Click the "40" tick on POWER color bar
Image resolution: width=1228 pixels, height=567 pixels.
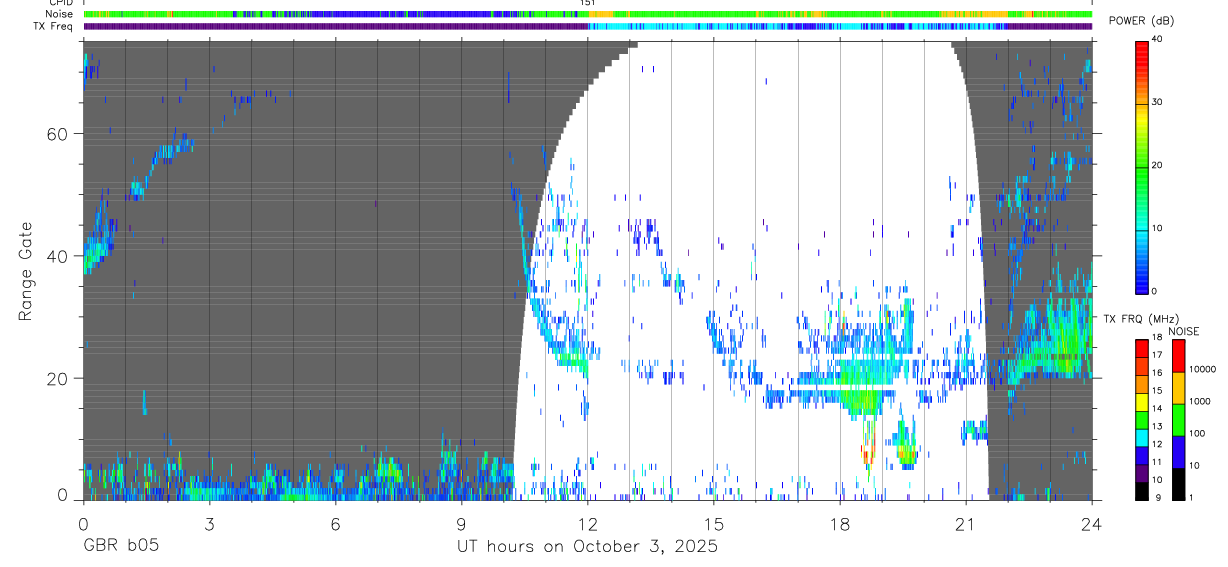click(x=1159, y=40)
